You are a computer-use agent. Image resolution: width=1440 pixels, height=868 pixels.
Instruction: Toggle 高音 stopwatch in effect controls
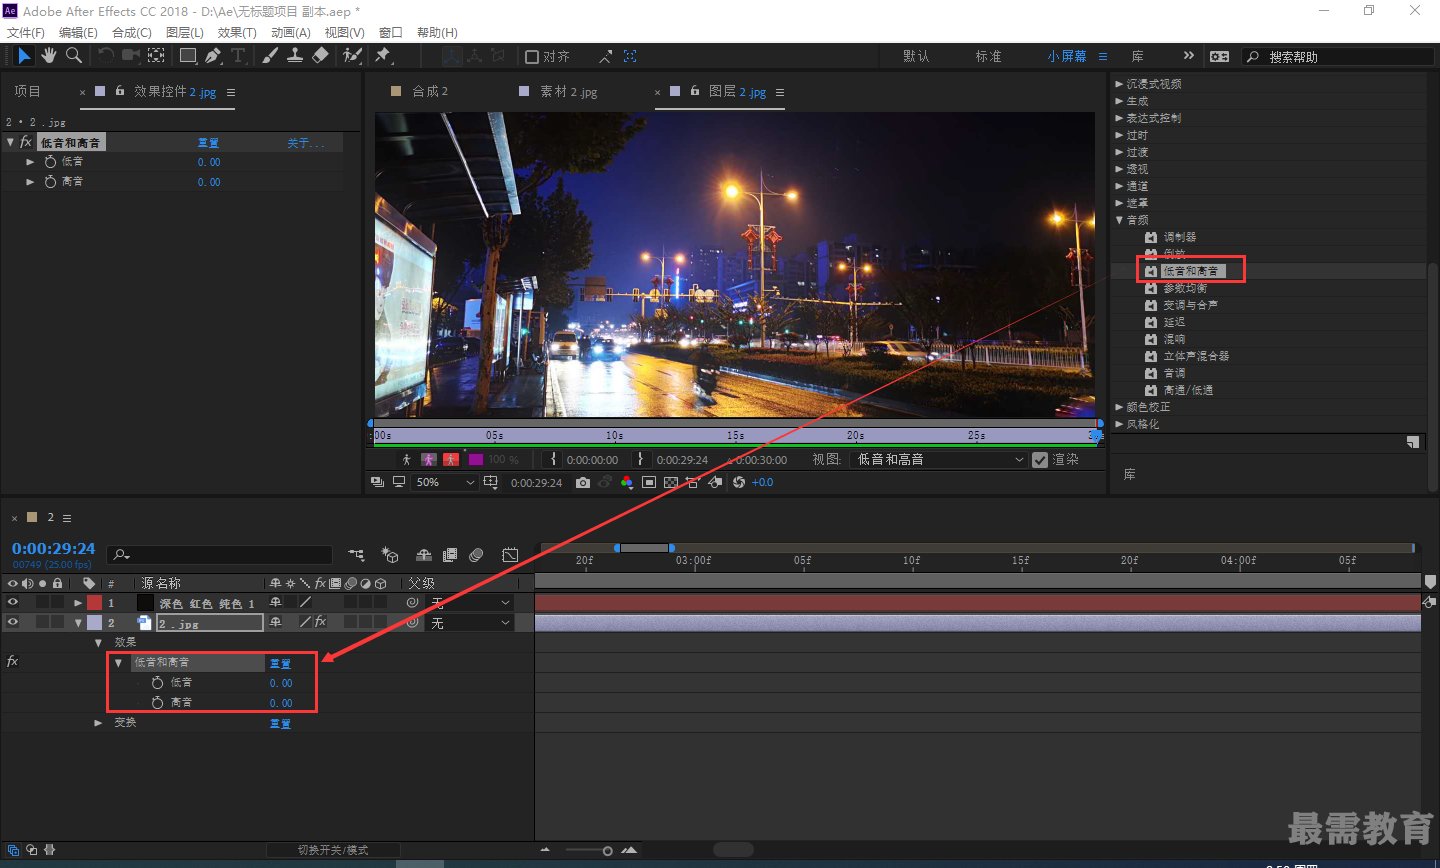click(x=50, y=182)
